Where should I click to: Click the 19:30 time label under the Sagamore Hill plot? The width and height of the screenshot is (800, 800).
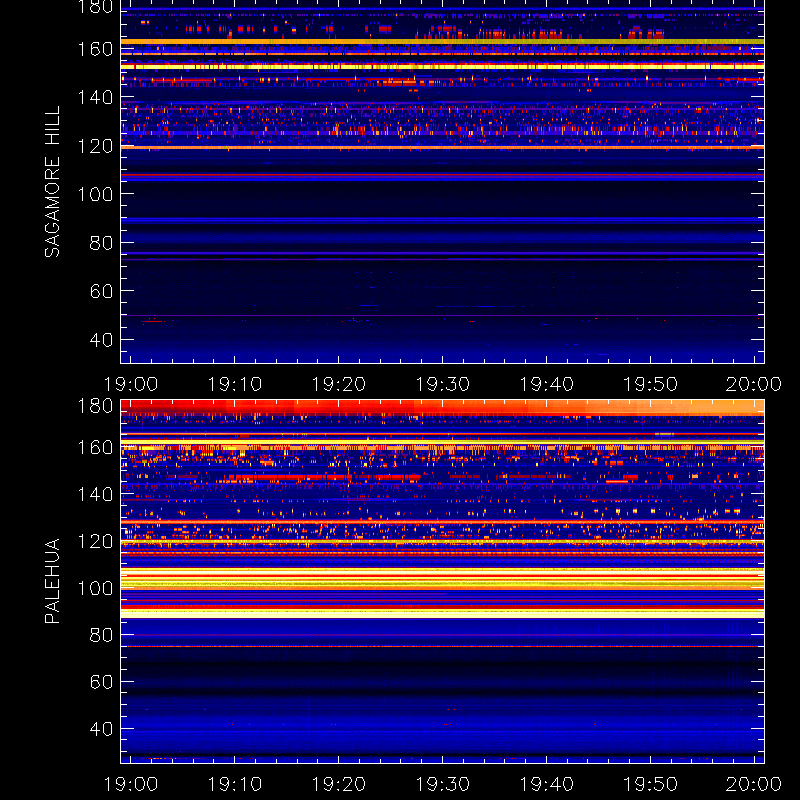pos(443,384)
